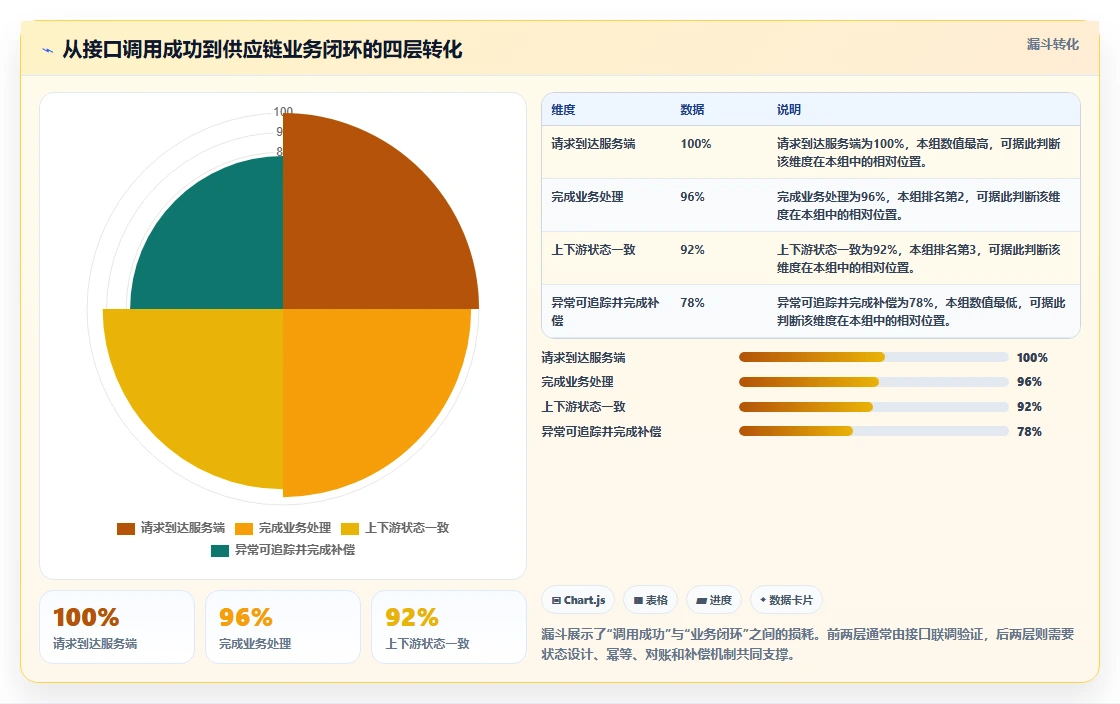Click the 异常可追踪并完成补偿 progress bar
Screen dimensions: 1120x704
click(874, 431)
